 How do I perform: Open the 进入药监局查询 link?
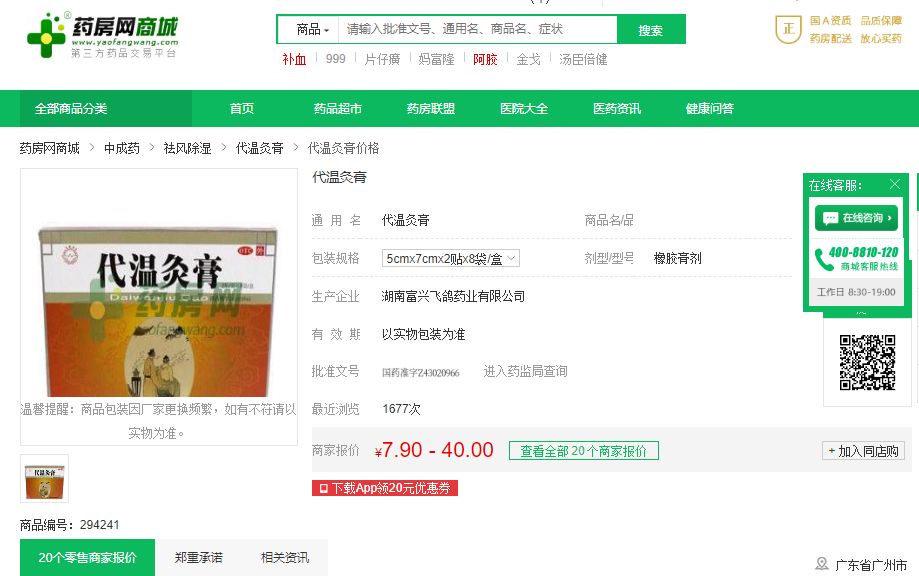pyautogui.click(x=525, y=371)
